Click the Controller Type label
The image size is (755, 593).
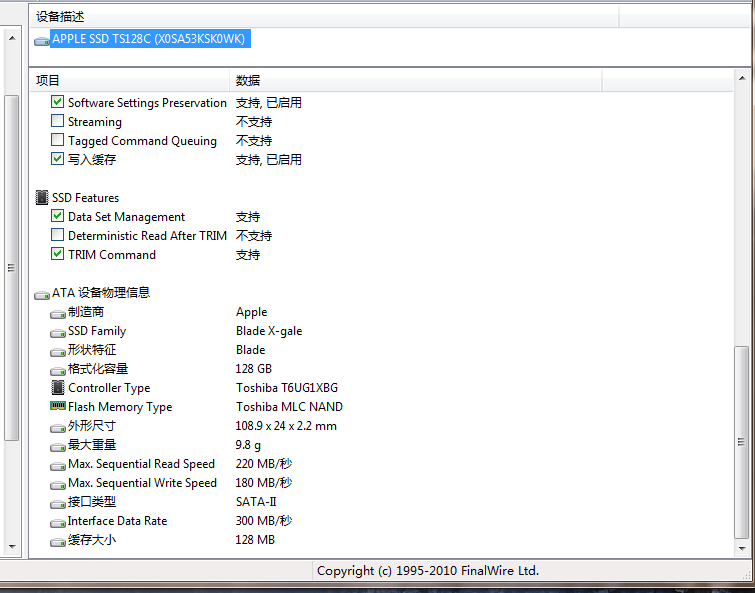pos(109,388)
